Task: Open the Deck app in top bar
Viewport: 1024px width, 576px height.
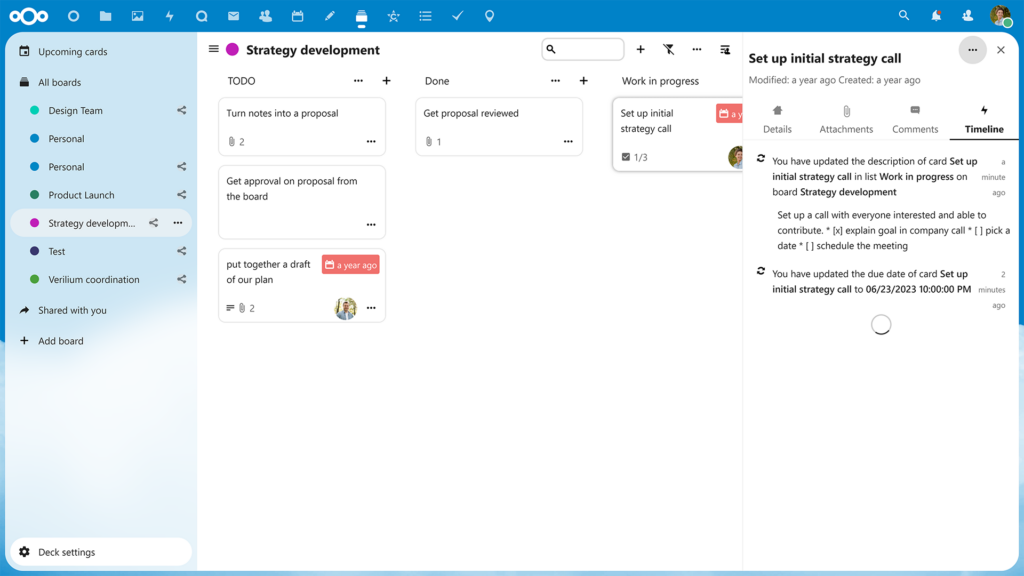Action: click(361, 16)
